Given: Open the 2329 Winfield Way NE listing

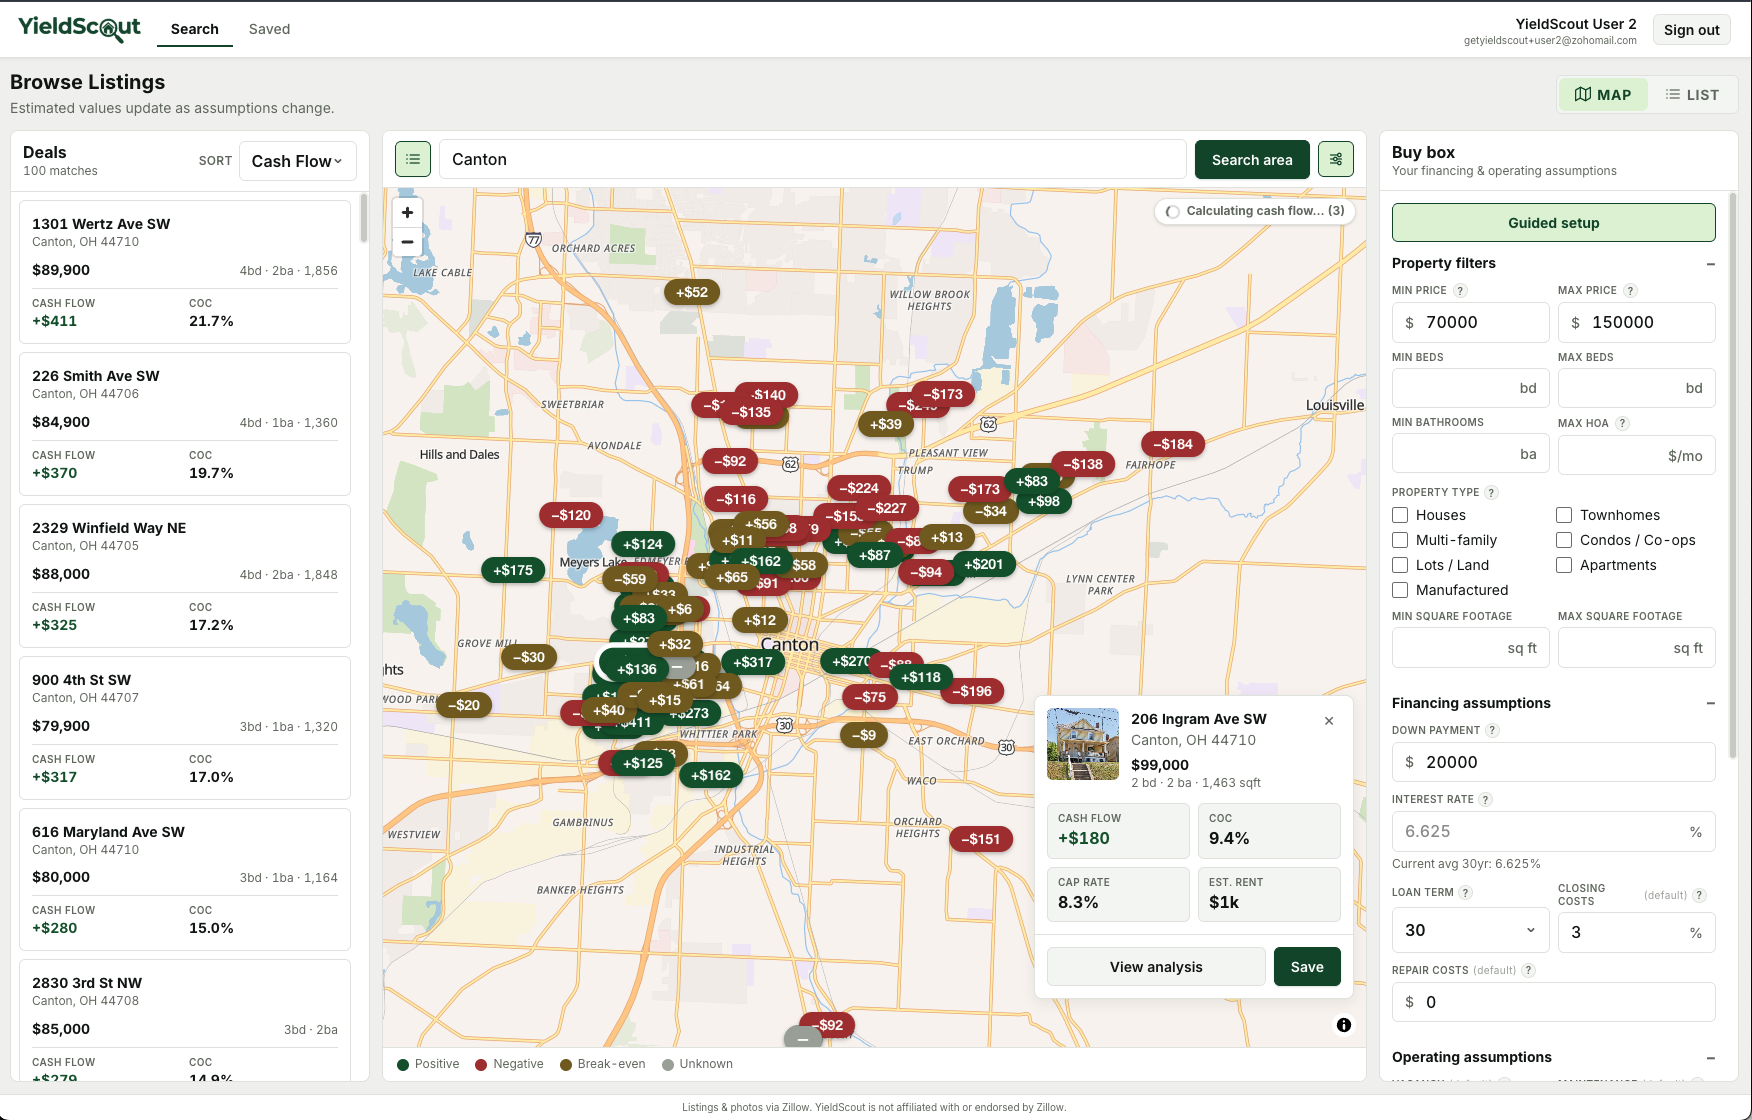Looking at the screenshot, I should coord(185,576).
